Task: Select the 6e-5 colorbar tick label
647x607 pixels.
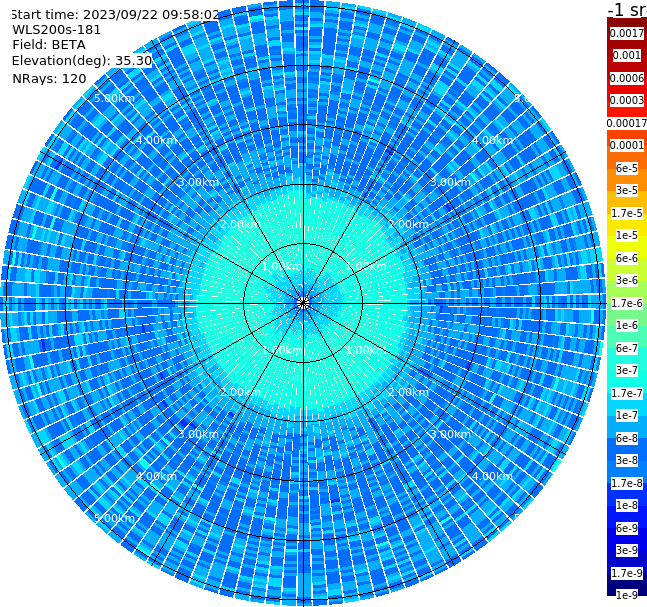Action: 627,168
